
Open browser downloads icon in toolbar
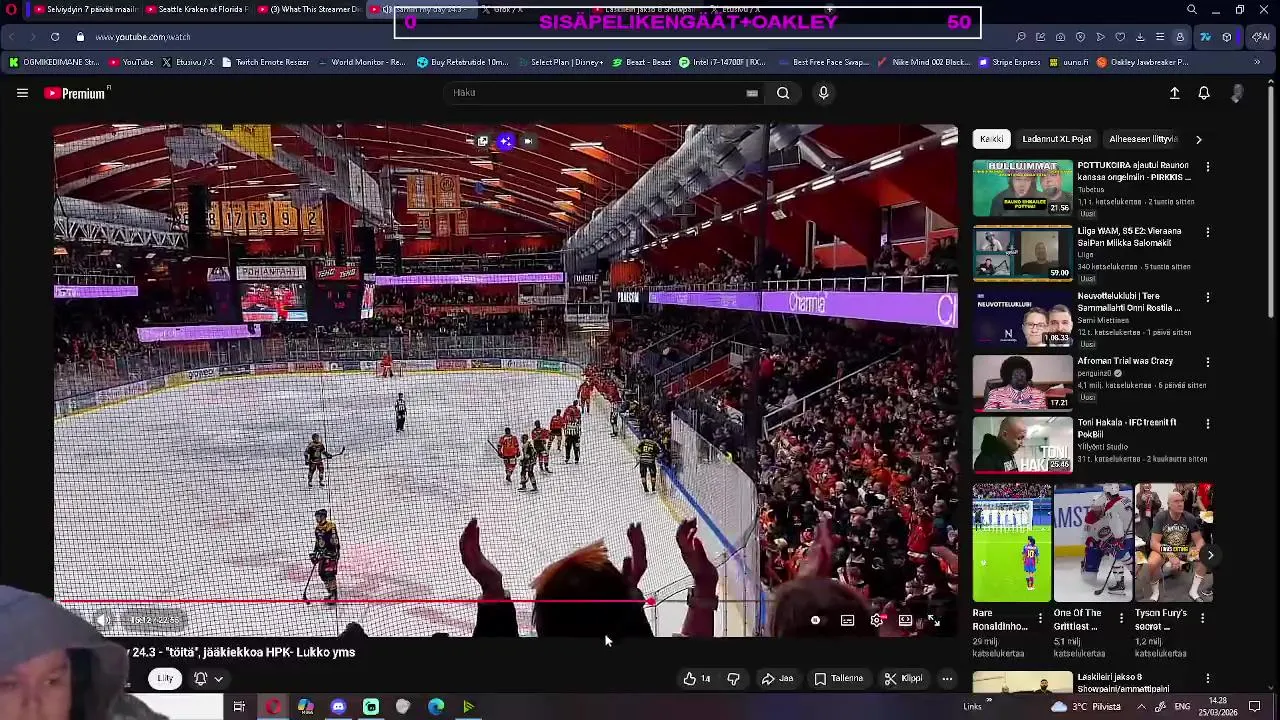click(x=1140, y=37)
